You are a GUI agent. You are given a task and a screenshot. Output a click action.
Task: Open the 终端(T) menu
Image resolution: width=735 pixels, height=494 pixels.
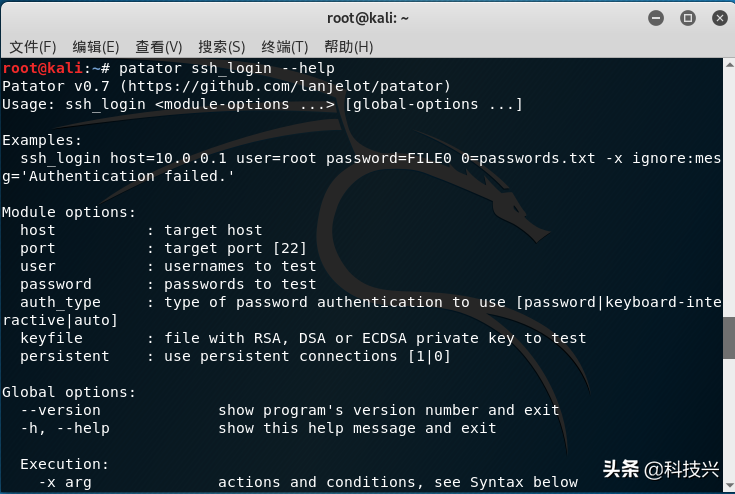coord(284,47)
